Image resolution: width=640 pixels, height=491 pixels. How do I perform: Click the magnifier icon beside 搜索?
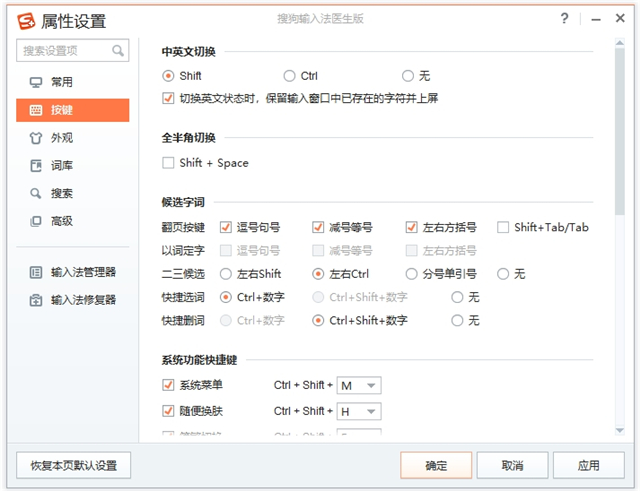point(36,194)
